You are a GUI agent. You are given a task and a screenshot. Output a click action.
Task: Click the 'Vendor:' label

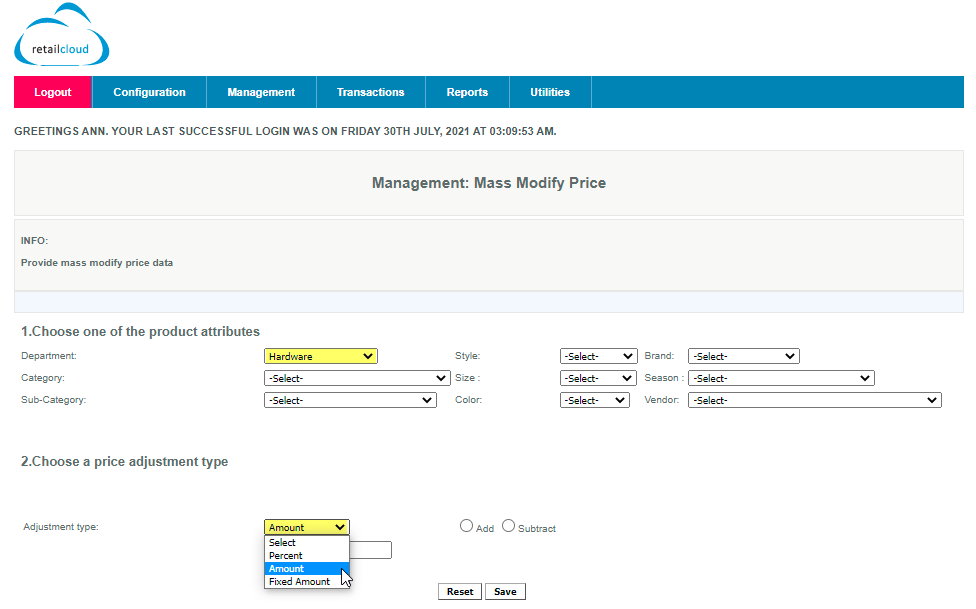pyautogui.click(x=662, y=400)
